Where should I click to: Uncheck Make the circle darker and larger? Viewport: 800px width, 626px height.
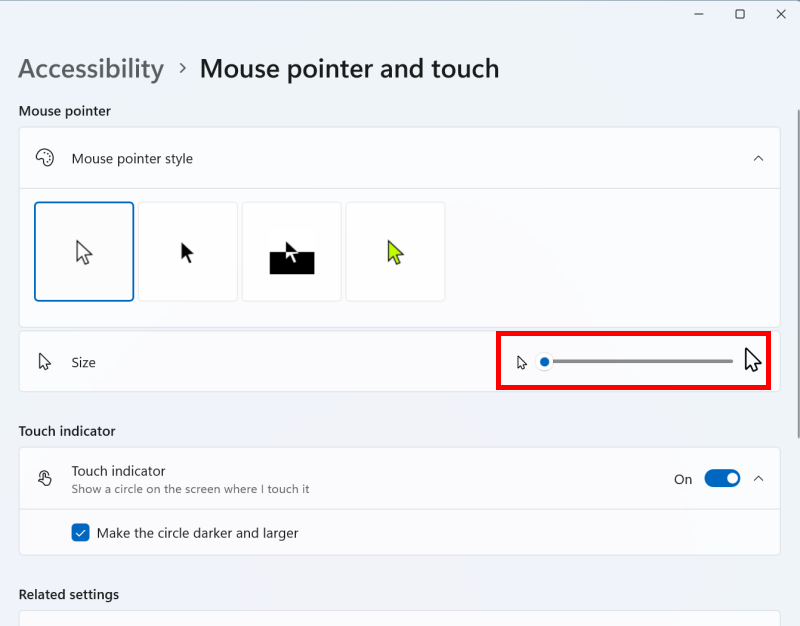81,533
